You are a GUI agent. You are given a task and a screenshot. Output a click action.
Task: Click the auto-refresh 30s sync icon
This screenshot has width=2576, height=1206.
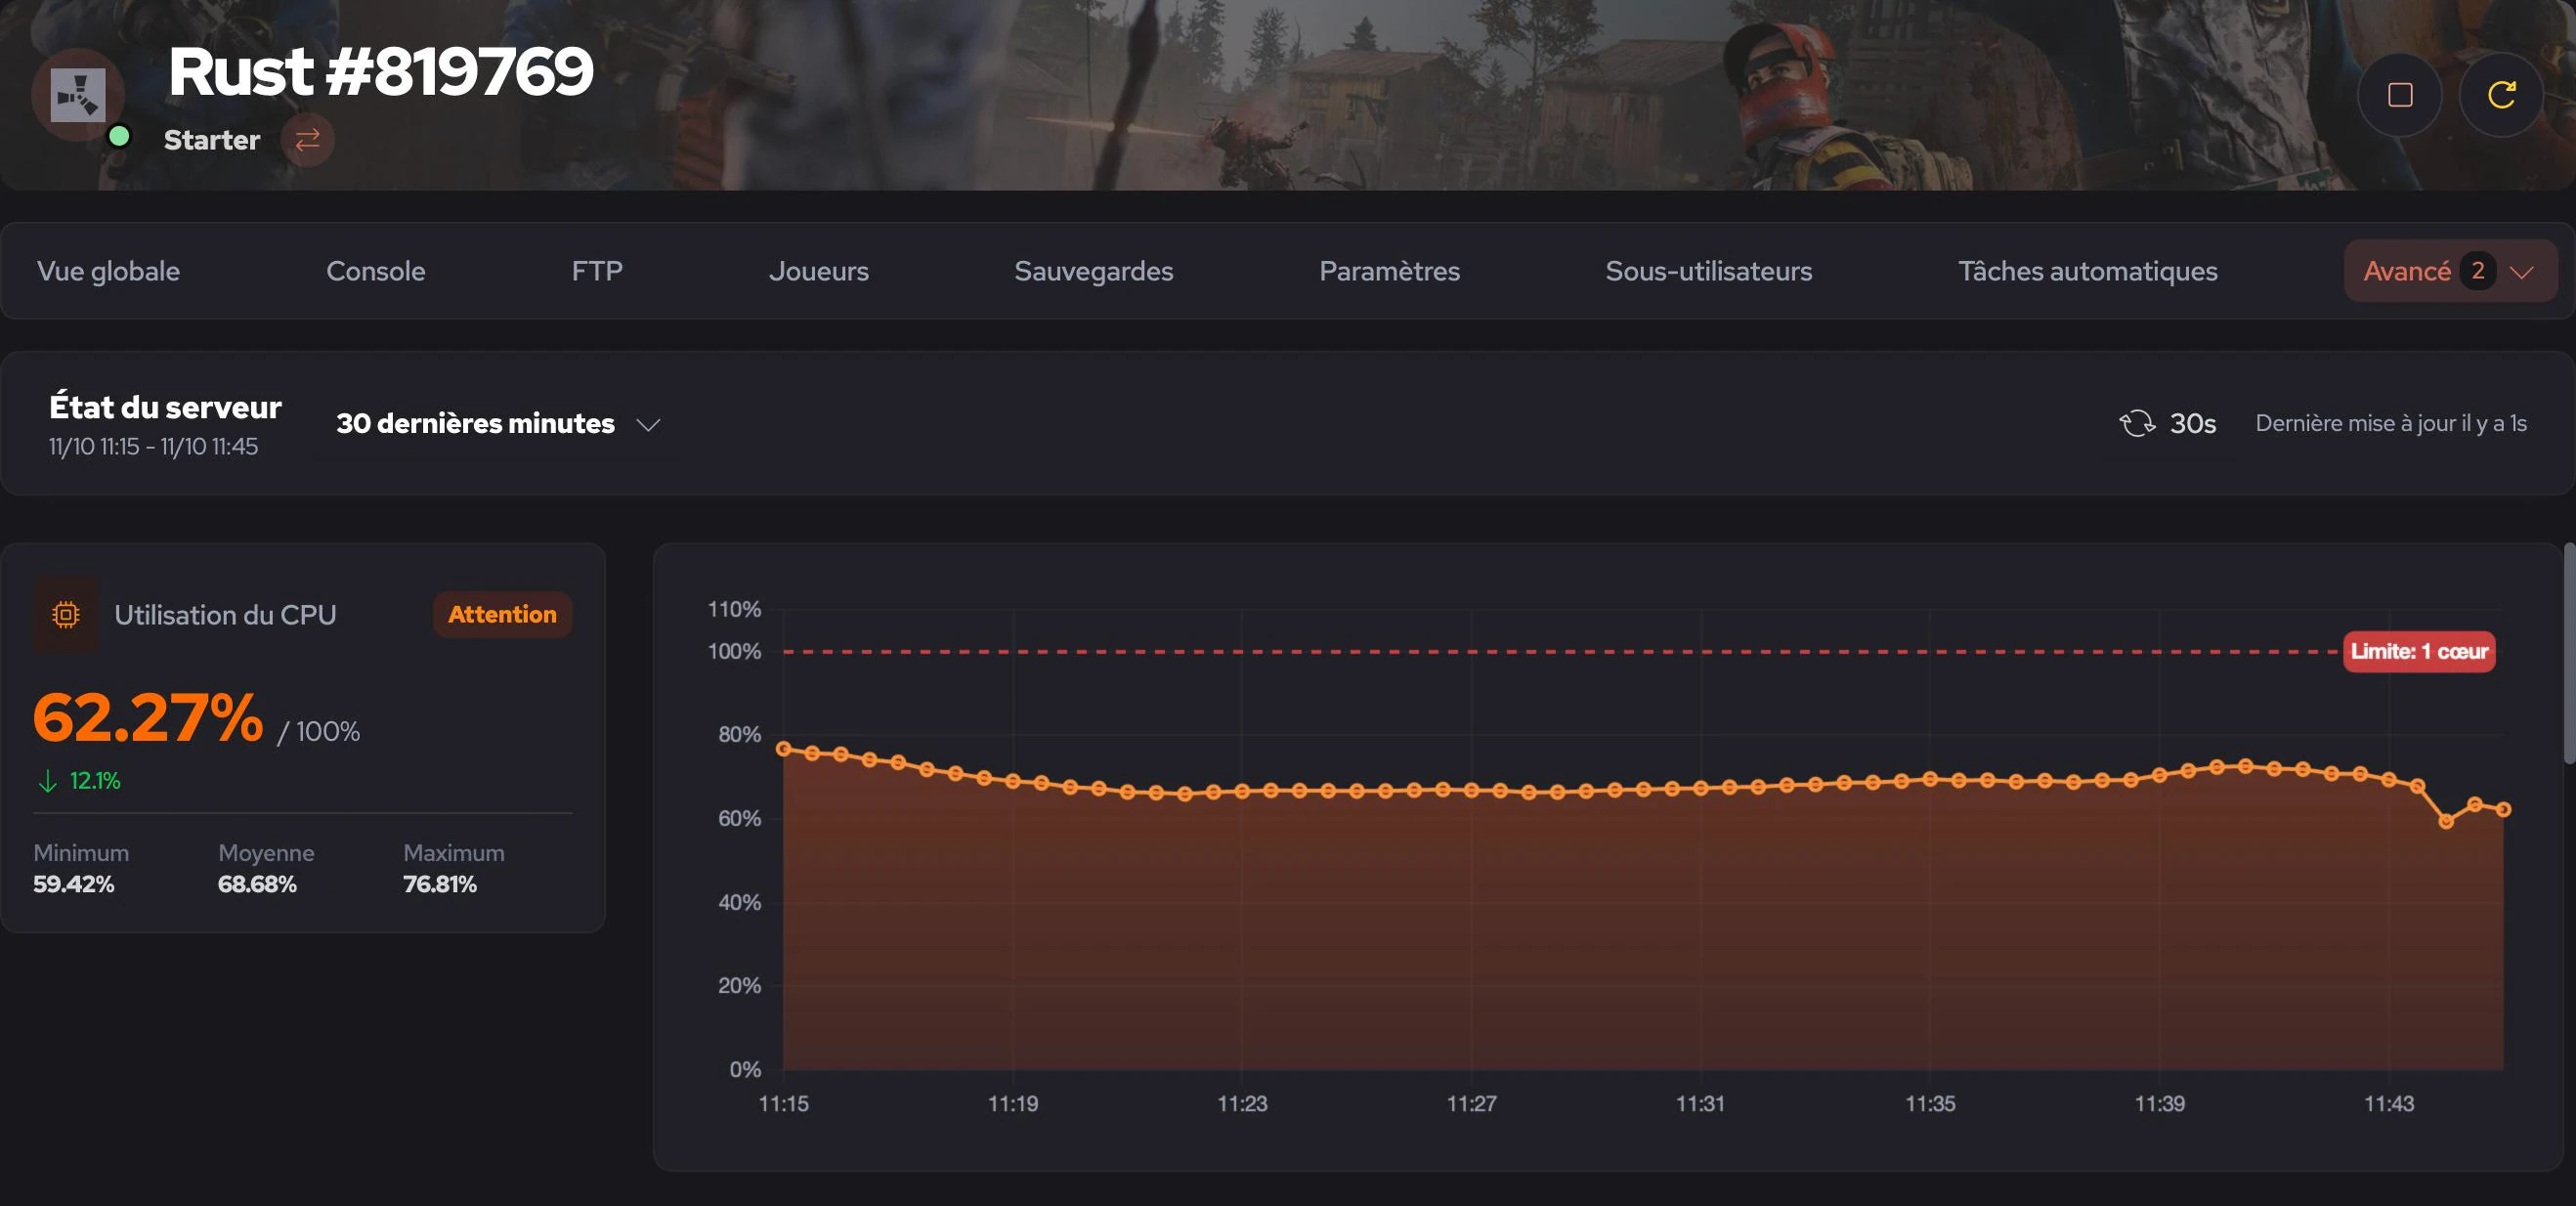2137,423
